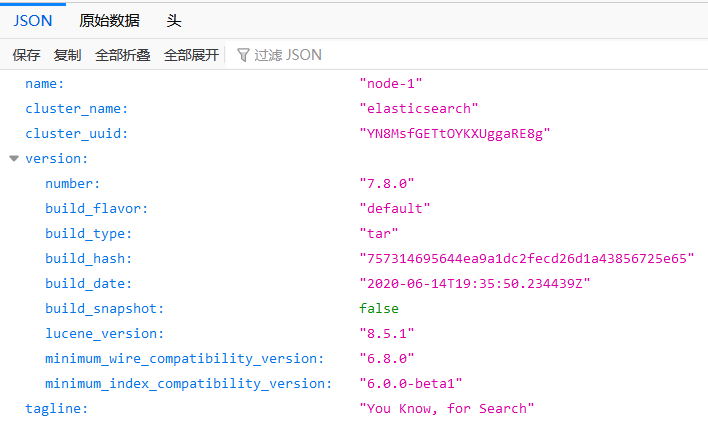Switch to the JSON tab

click(x=33, y=20)
